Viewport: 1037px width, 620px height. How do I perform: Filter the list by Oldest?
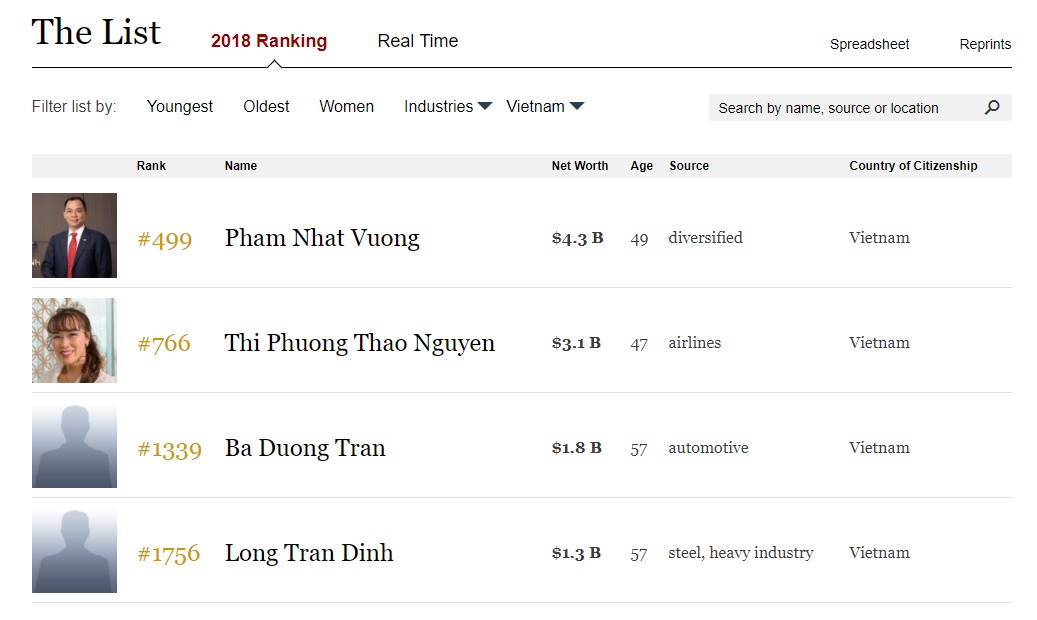tap(265, 106)
